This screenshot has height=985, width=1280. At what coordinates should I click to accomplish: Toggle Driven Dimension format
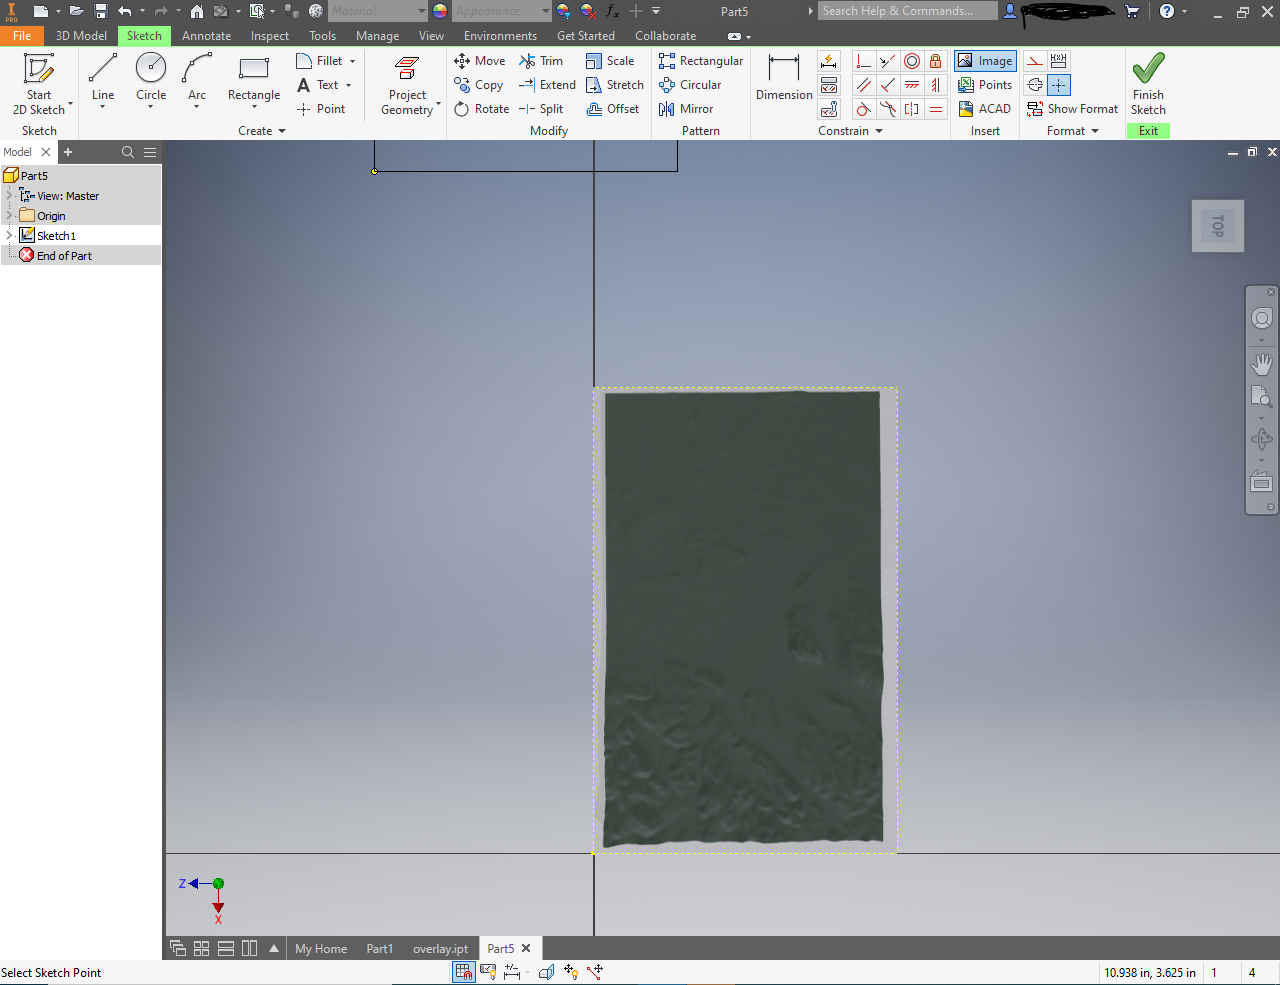(x=1059, y=61)
